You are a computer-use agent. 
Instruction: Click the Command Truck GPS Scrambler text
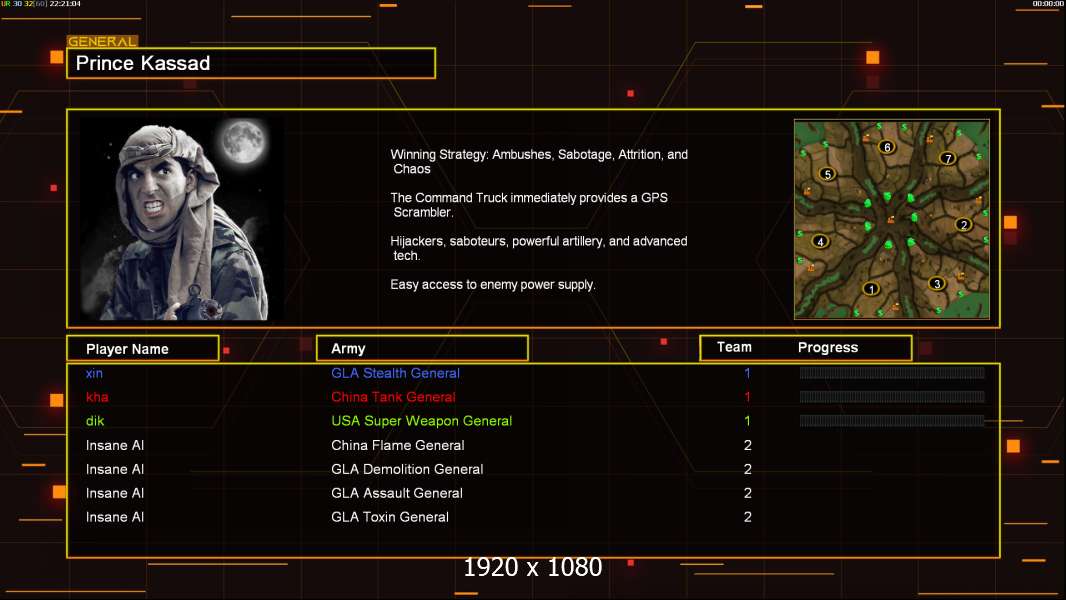(x=529, y=205)
